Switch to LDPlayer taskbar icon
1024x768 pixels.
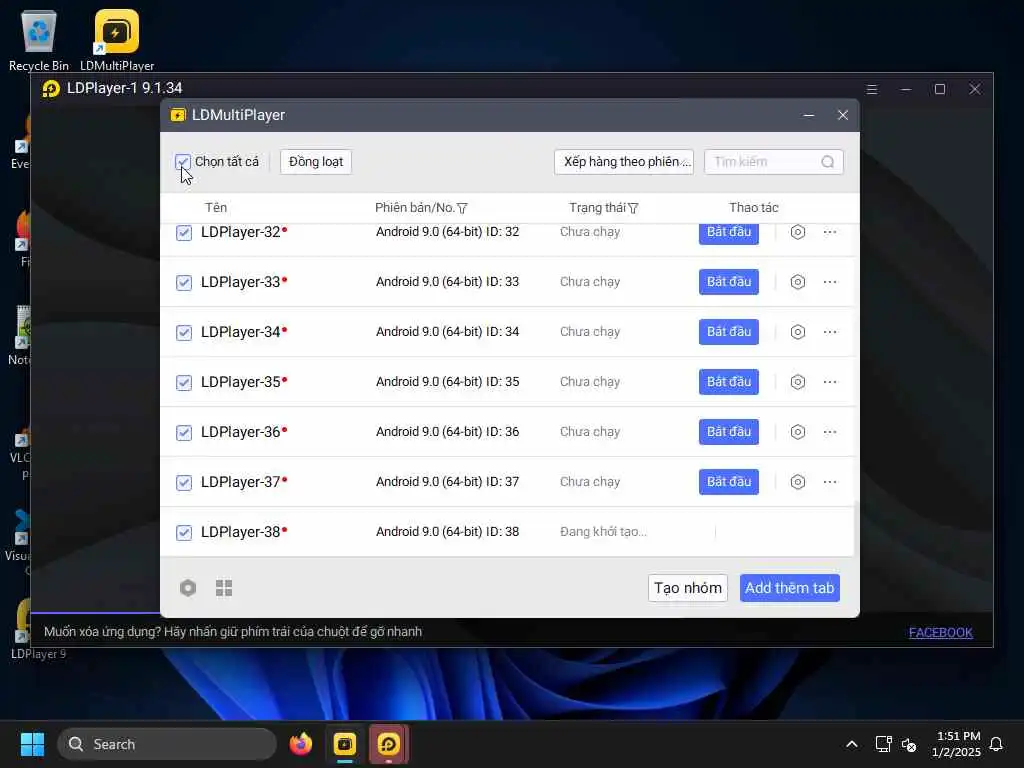389,744
